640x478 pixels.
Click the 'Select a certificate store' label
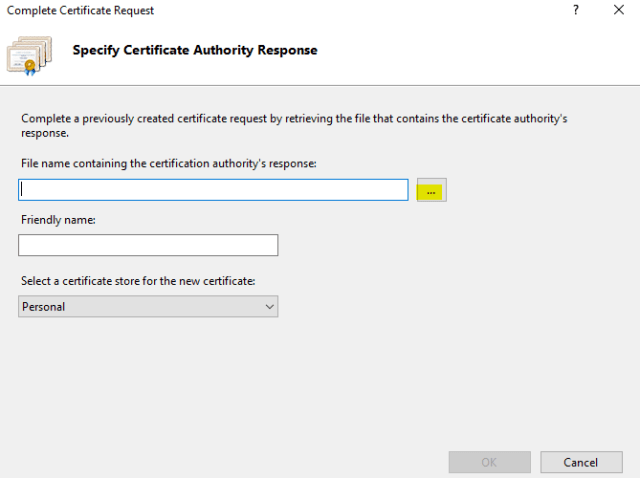pyautogui.click(x=136, y=282)
